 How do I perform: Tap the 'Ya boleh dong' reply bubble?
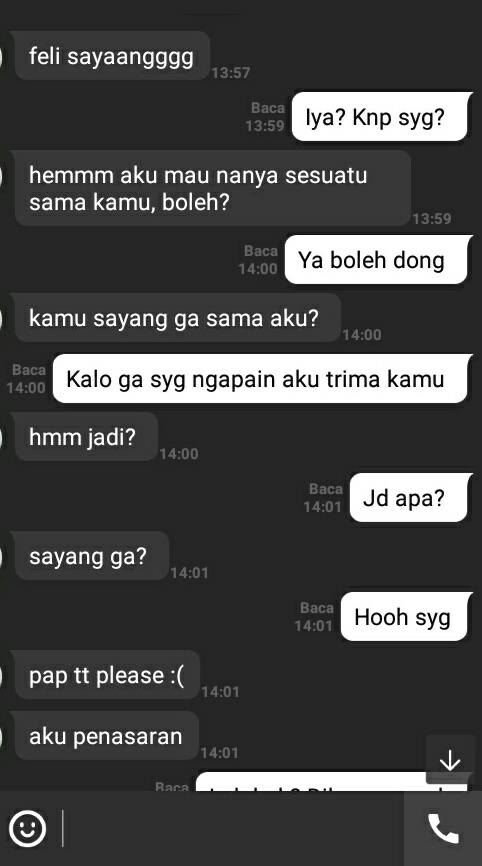coord(378,260)
